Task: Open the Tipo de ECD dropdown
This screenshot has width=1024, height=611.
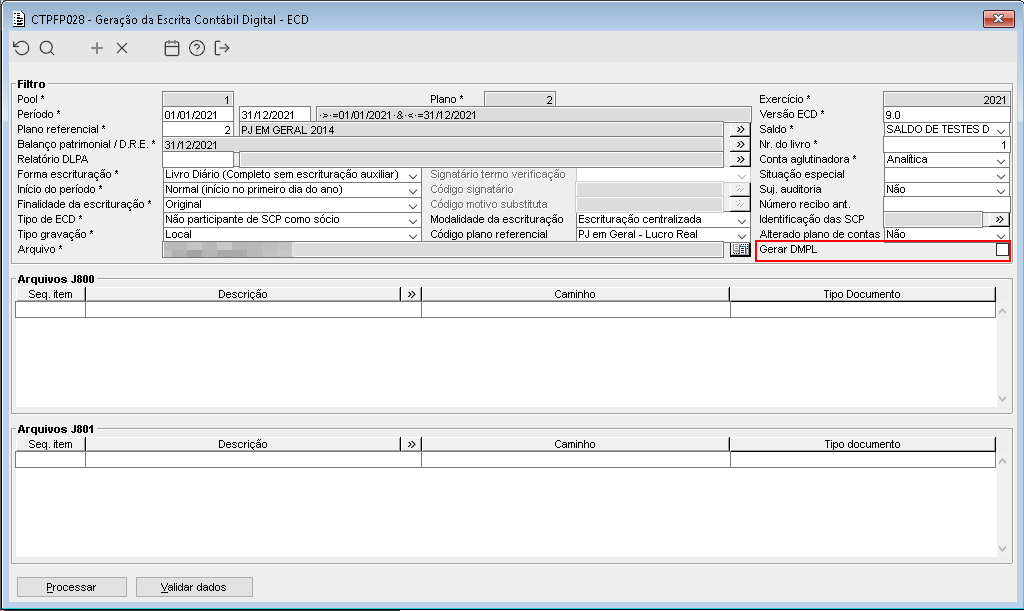Action: tap(413, 221)
